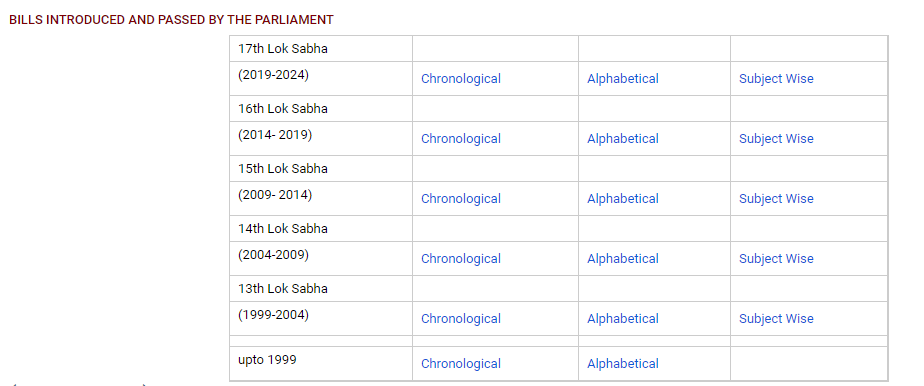Screen dimensions: 924x386
Task: Click Subject Wise for 14th Lok Sabha
Action: tap(776, 259)
